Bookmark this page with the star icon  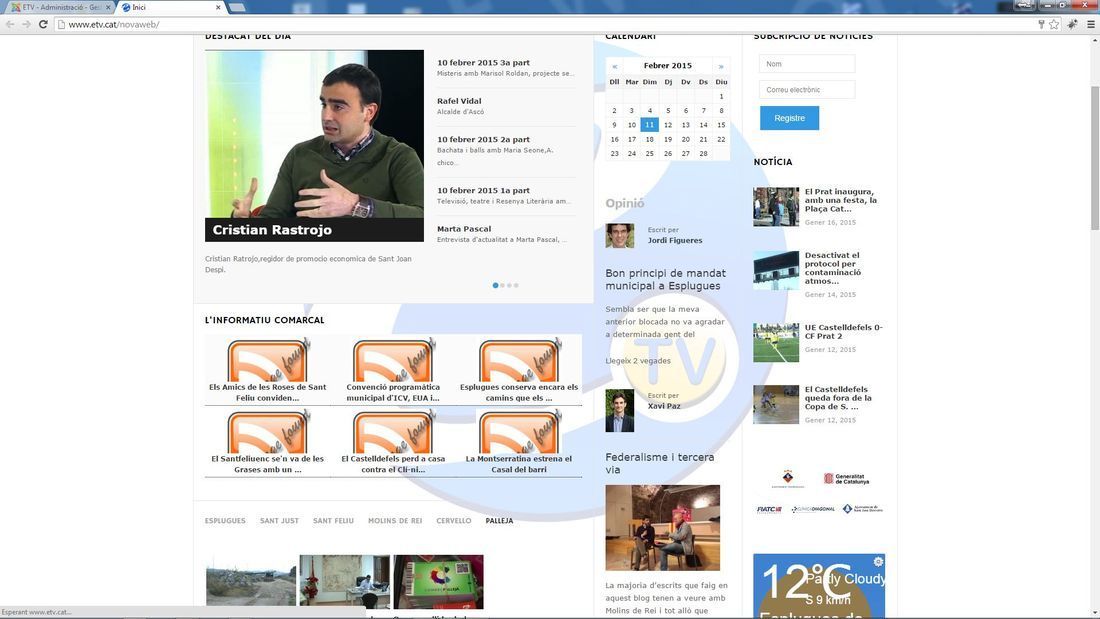1054,24
